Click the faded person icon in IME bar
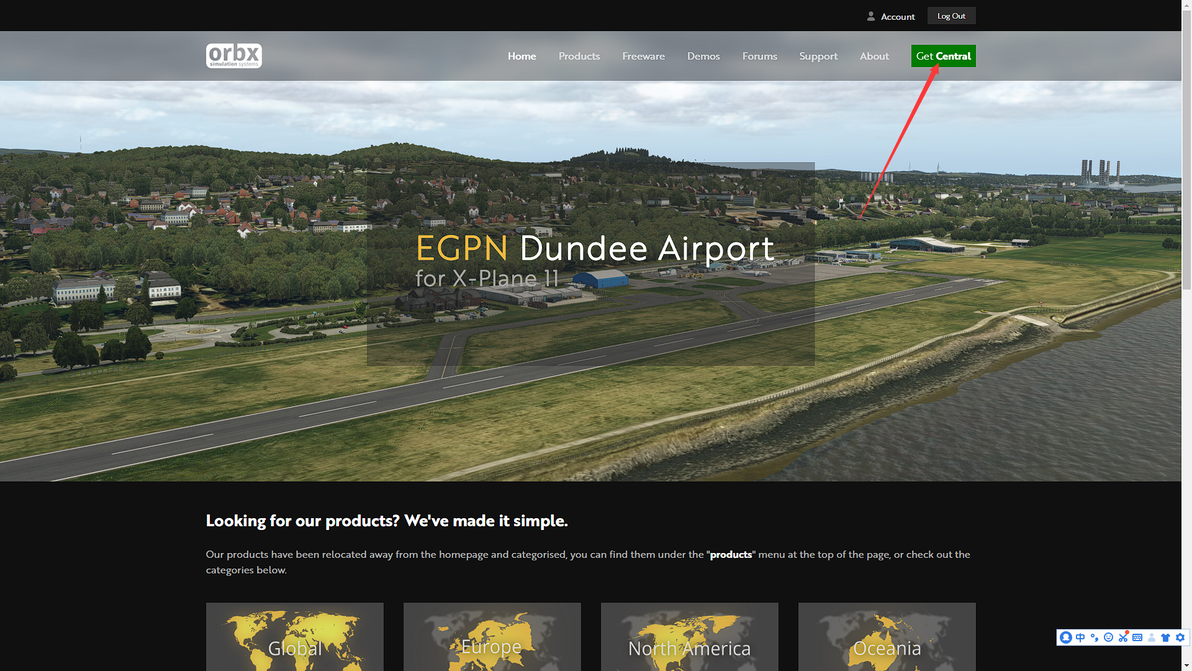The width and height of the screenshot is (1192, 671). click(1152, 638)
